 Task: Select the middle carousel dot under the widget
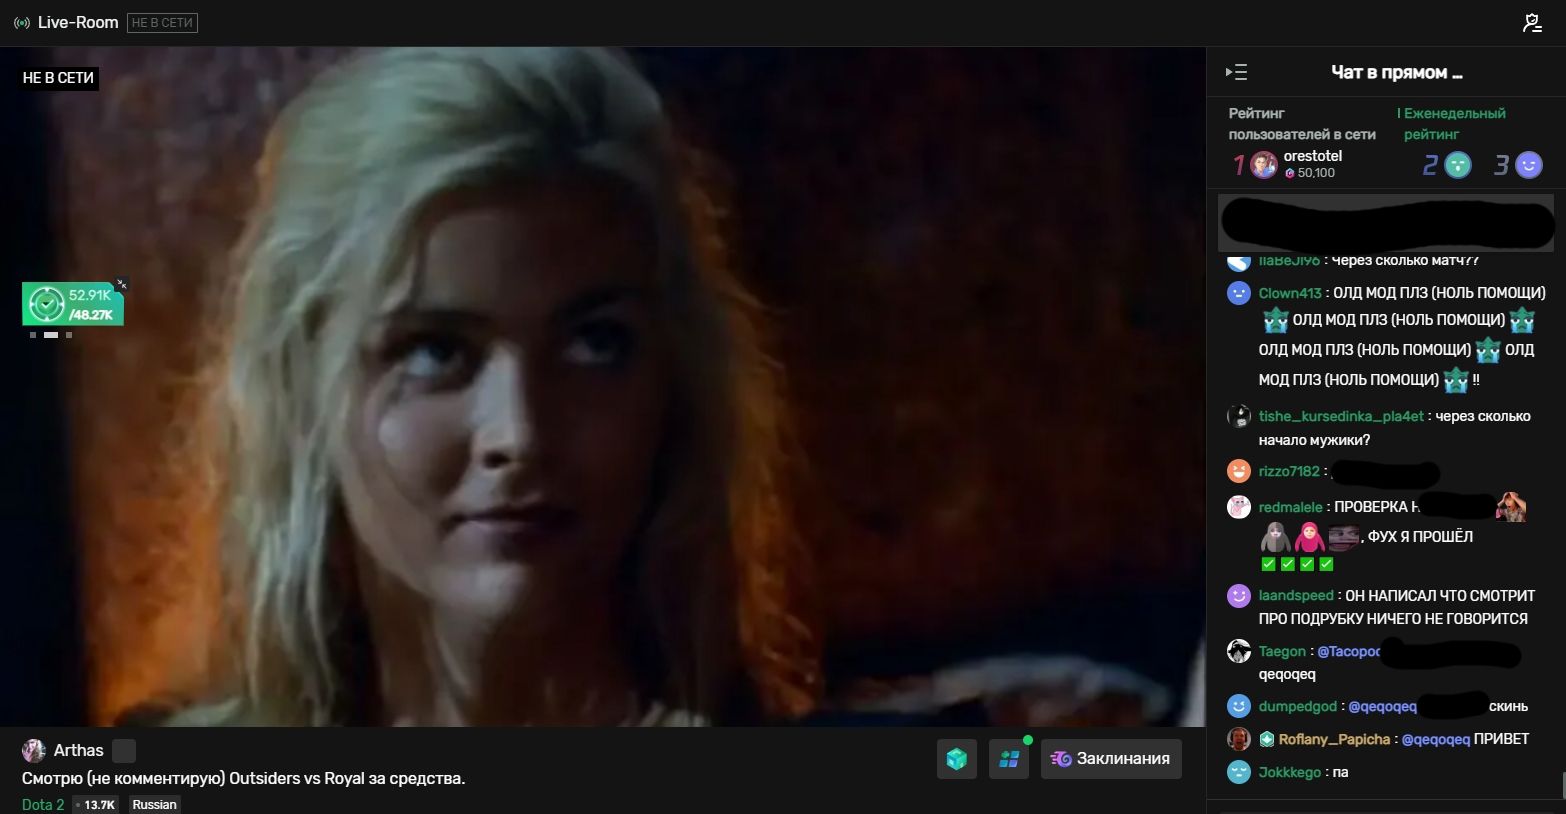pyautogui.click(x=50, y=335)
